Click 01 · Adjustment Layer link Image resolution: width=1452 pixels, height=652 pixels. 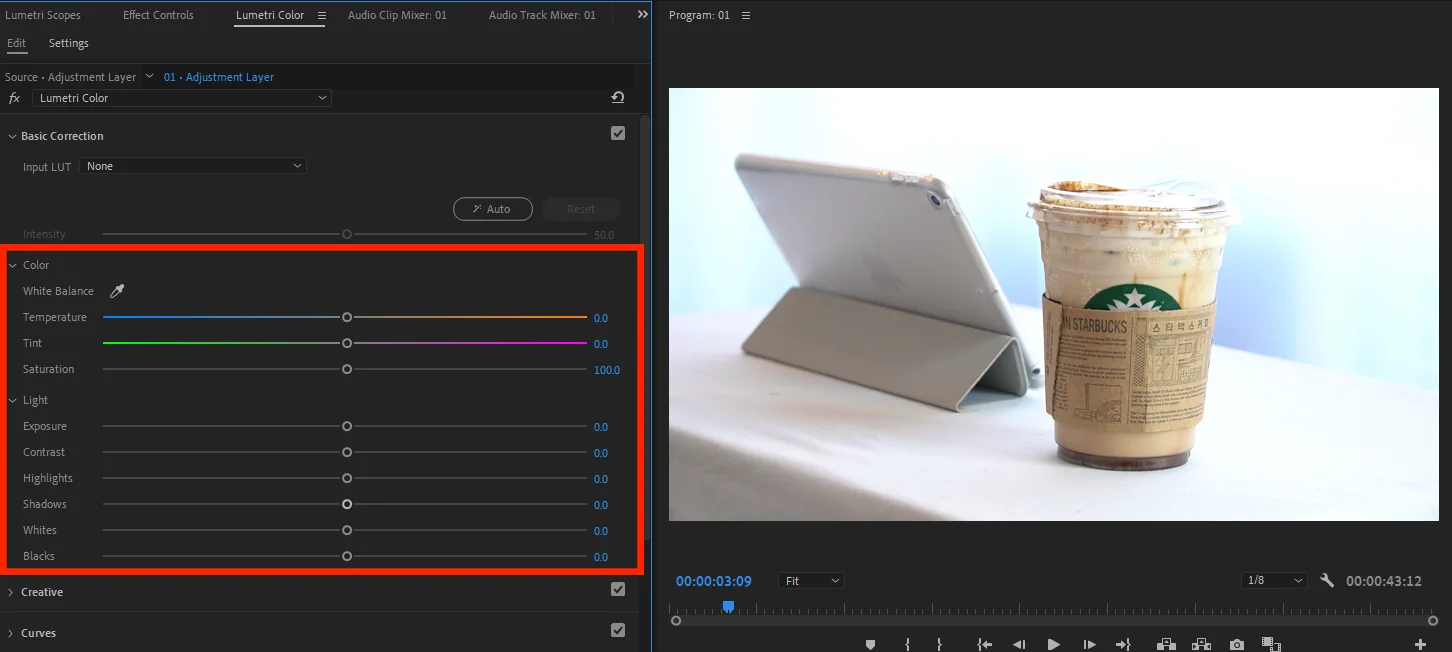coord(219,77)
